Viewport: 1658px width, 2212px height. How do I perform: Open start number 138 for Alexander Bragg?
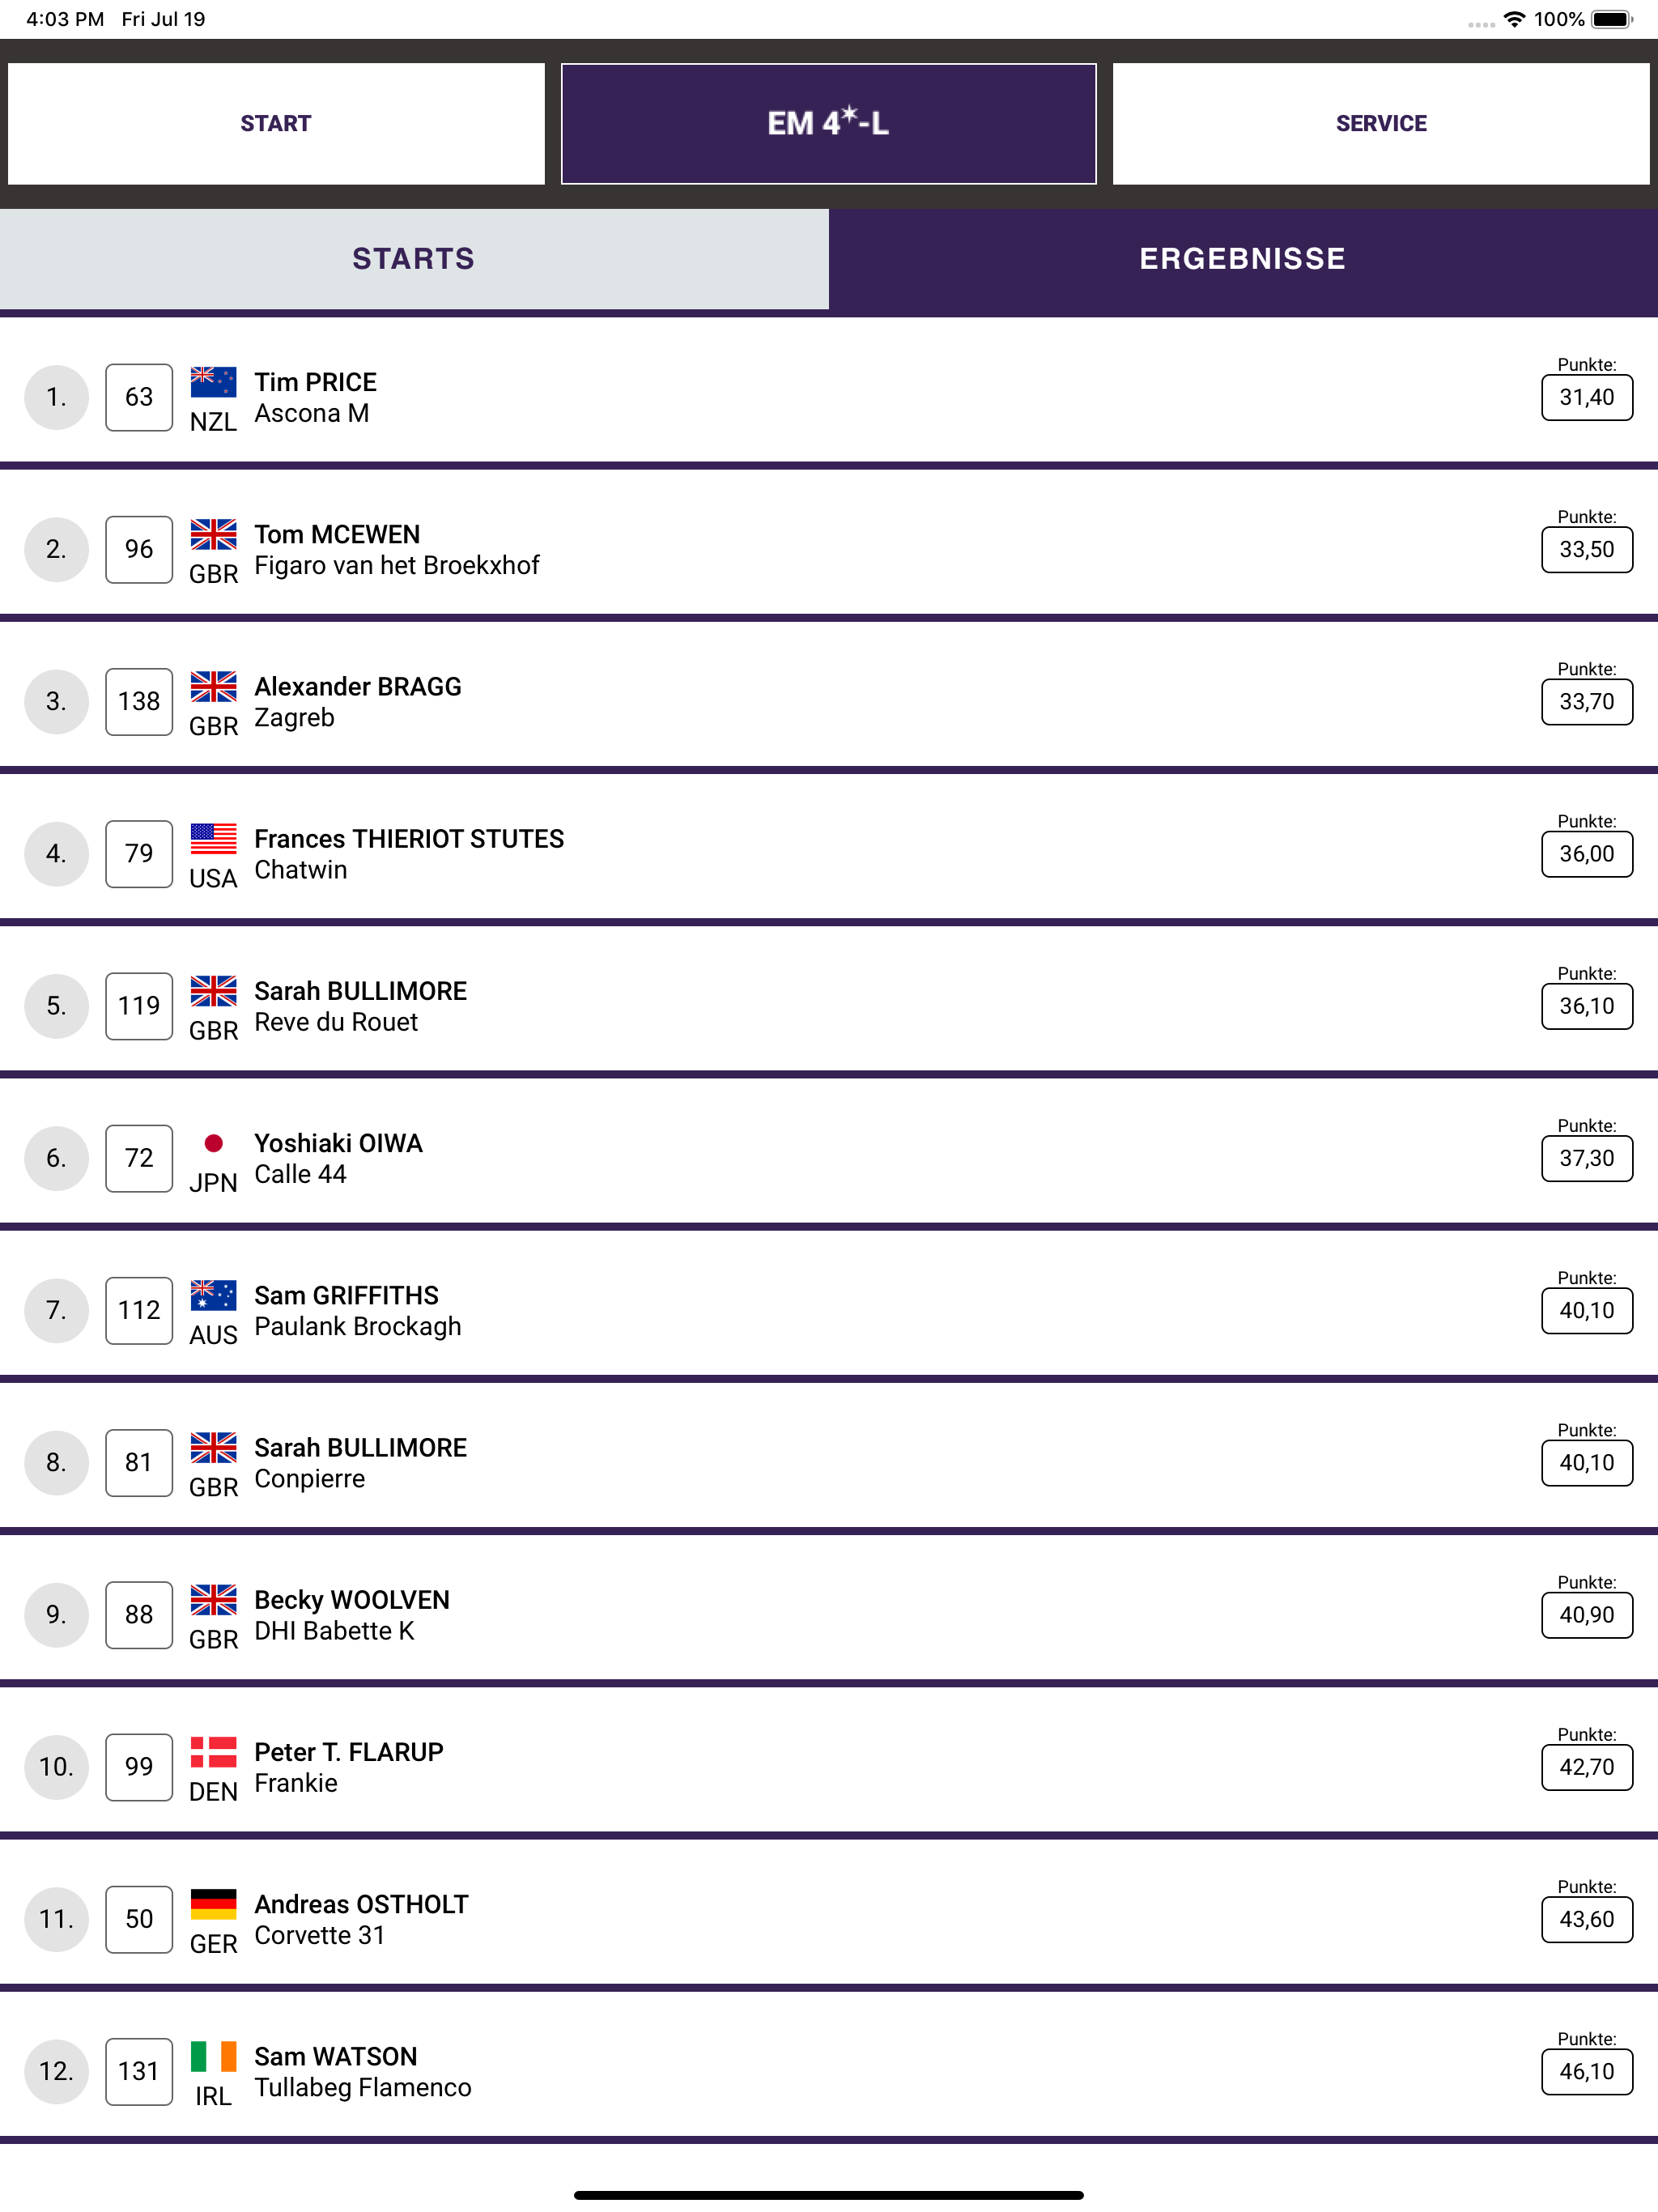pyautogui.click(x=139, y=702)
